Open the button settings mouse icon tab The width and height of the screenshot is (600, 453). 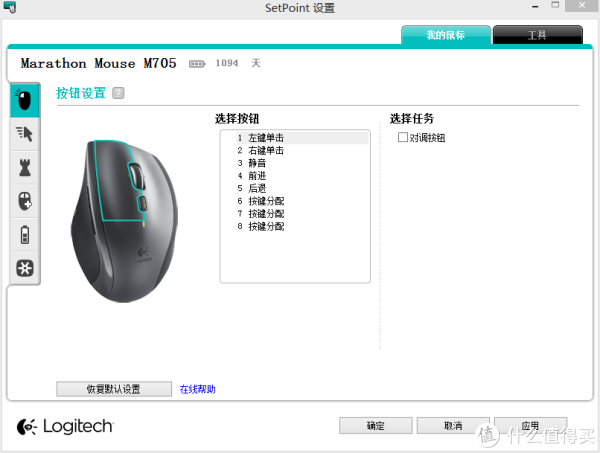click(x=24, y=100)
